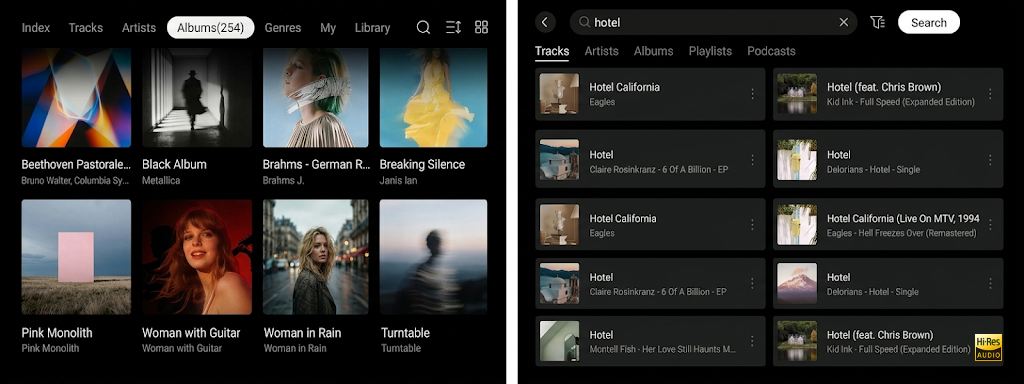Open Tracks tab in the library navigation
Screen dimensions: 1024x384
(x=86, y=27)
